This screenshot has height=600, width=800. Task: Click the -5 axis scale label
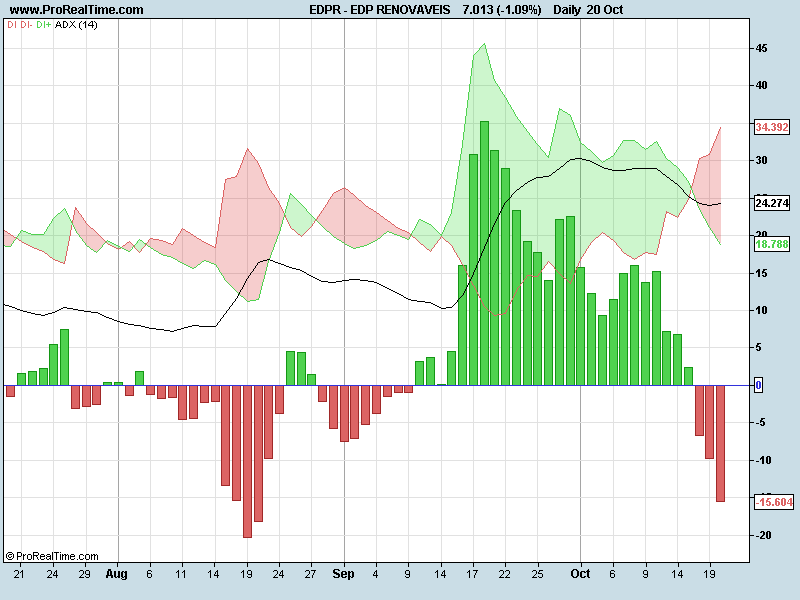click(760, 422)
